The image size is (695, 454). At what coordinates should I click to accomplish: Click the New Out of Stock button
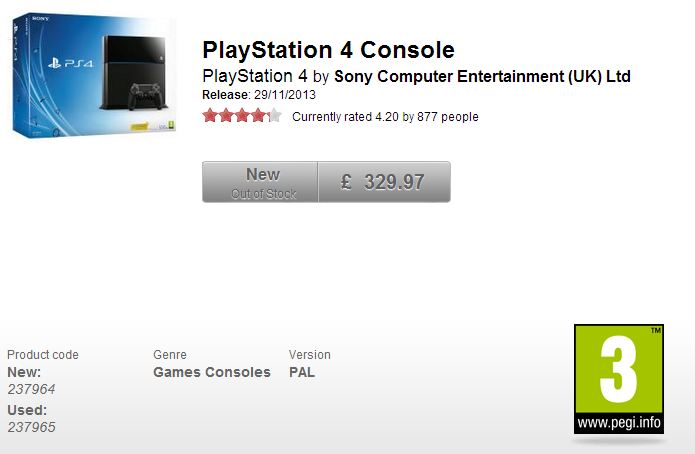[x=261, y=182]
